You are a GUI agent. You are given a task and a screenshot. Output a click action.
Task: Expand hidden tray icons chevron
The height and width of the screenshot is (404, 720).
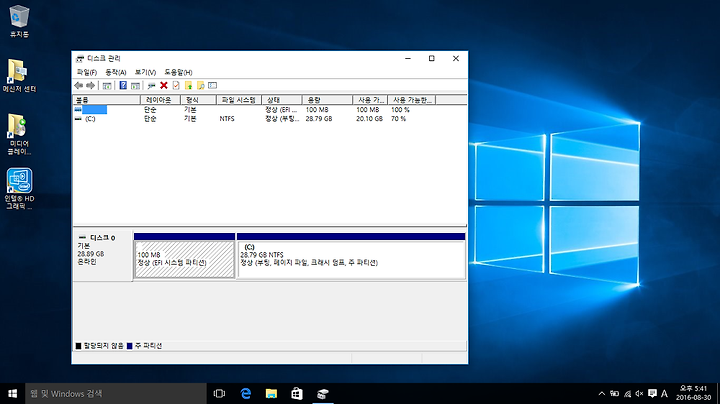tap(602, 393)
